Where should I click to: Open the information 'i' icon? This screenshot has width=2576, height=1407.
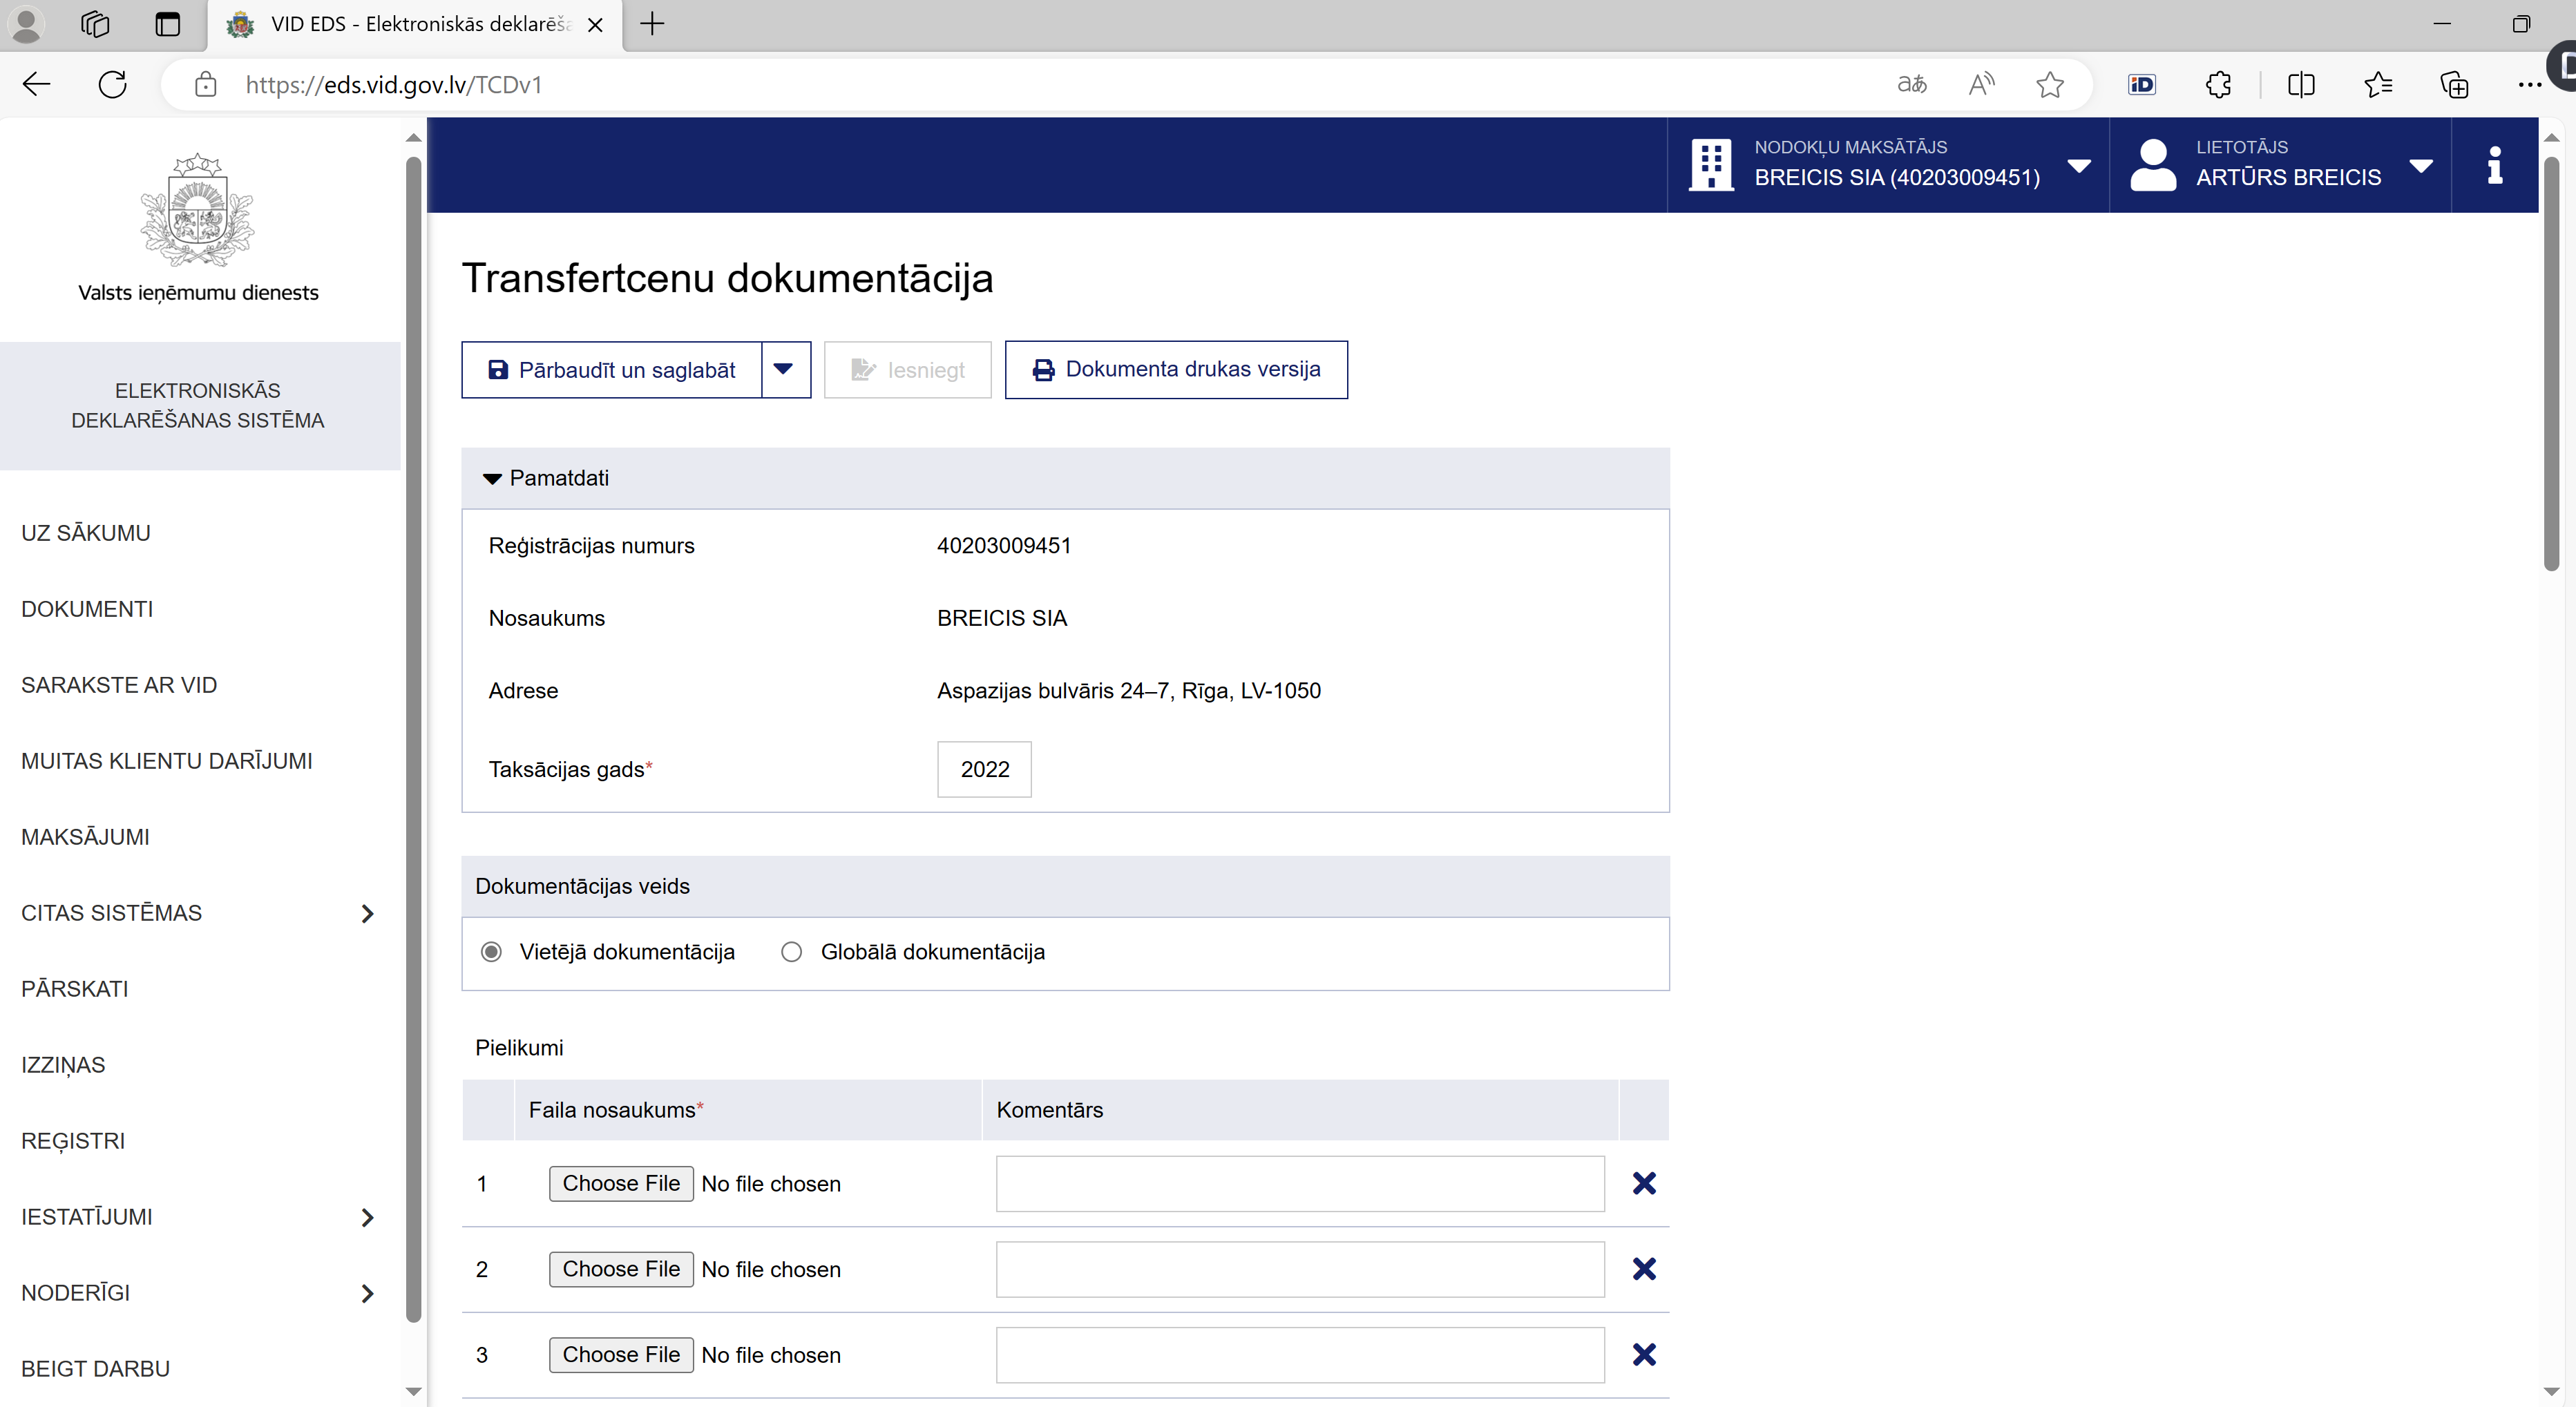2495,165
